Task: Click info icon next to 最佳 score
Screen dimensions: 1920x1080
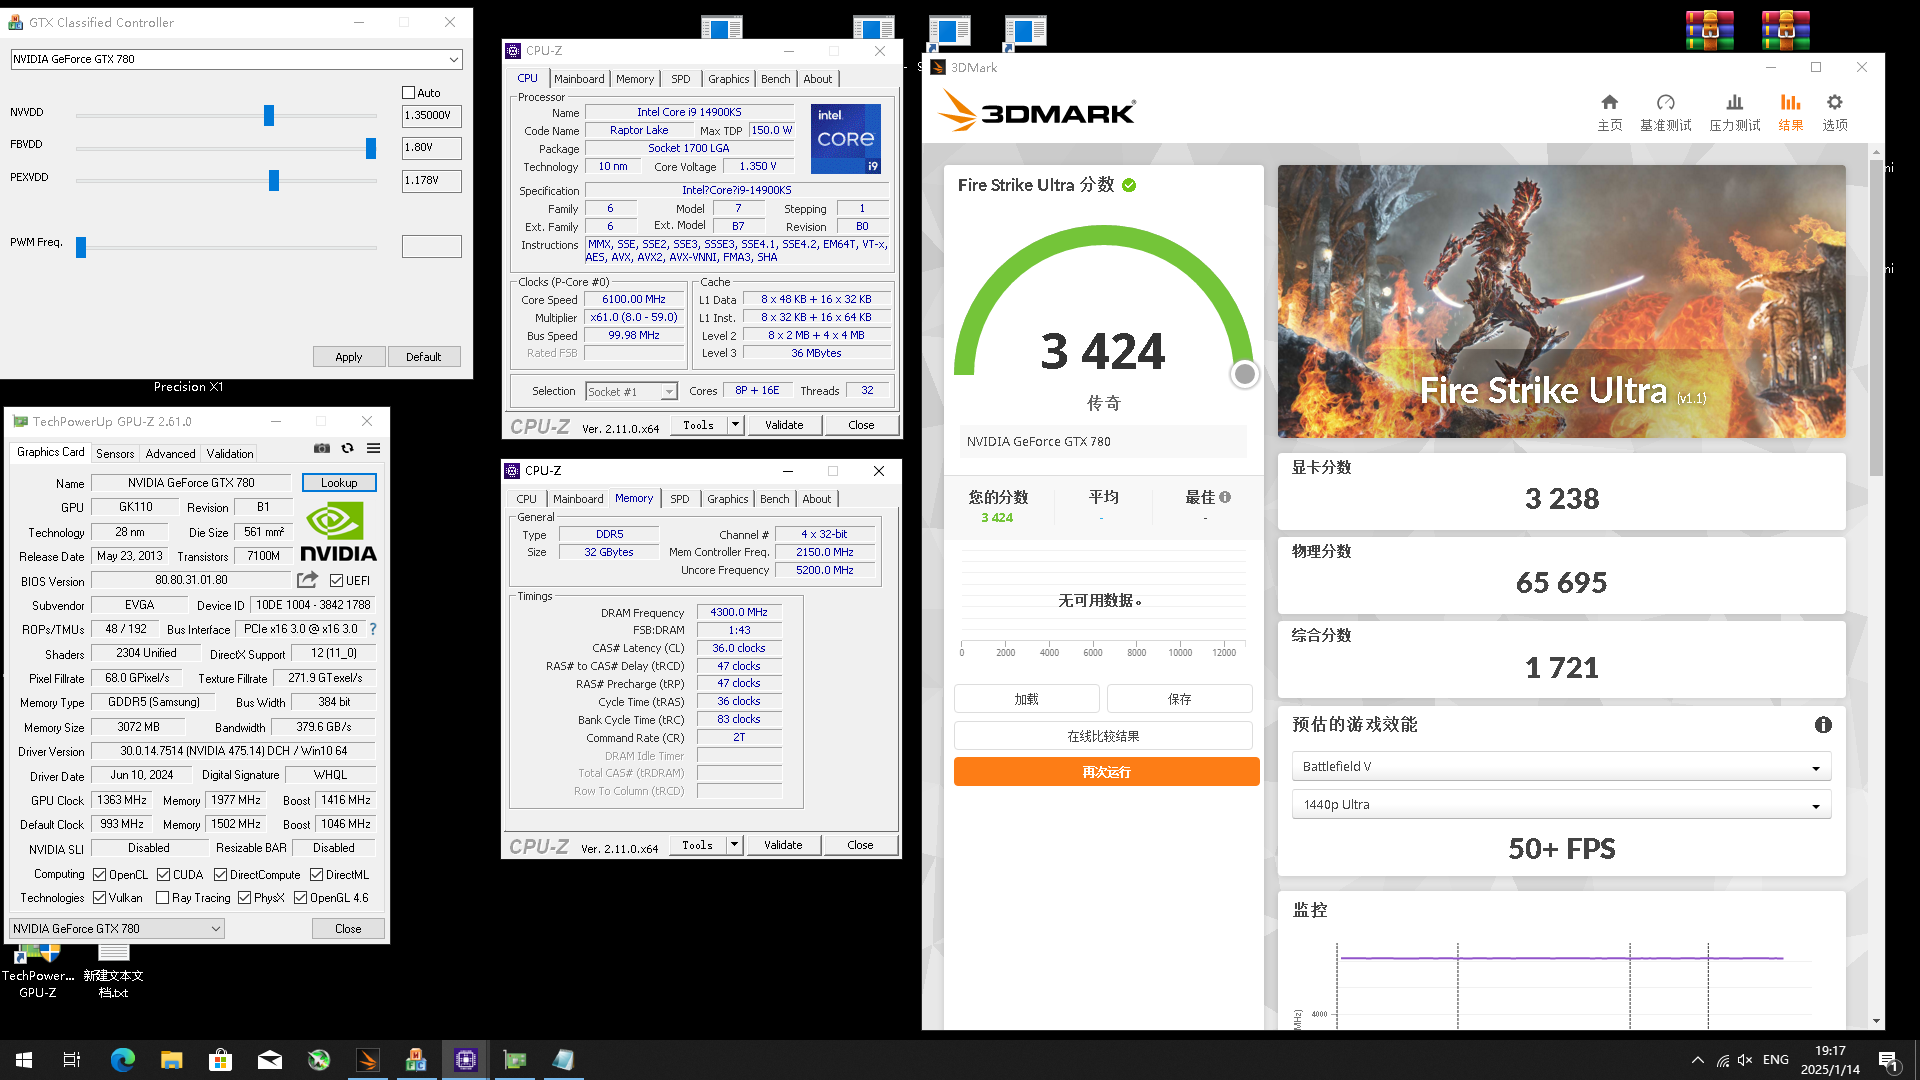Action: (1225, 497)
